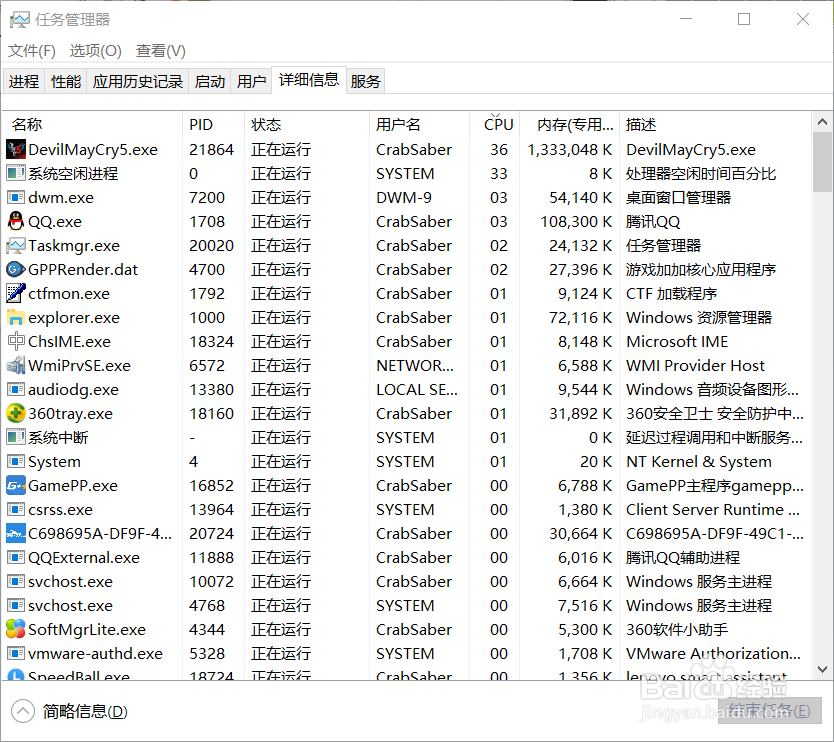Click the SoftMgrLite.exe colorful icon
Image resolution: width=834 pixels, height=742 pixels.
click(15, 629)
